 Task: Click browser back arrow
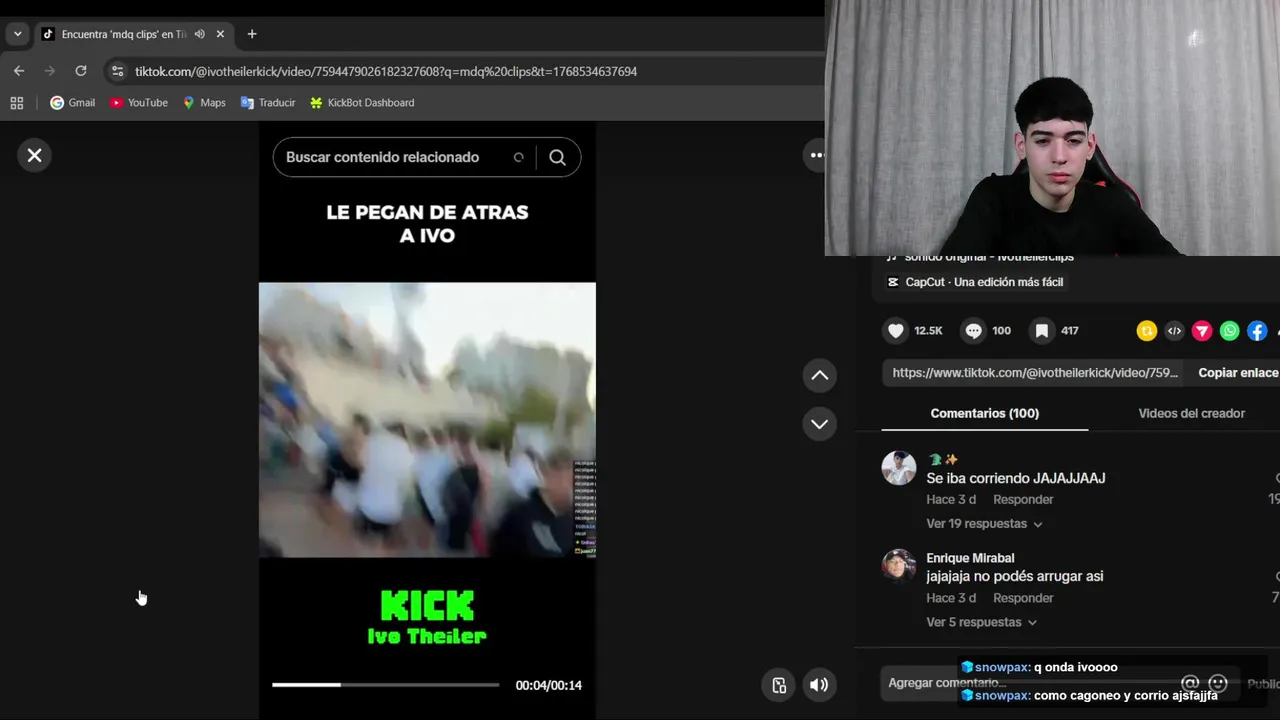19,71
